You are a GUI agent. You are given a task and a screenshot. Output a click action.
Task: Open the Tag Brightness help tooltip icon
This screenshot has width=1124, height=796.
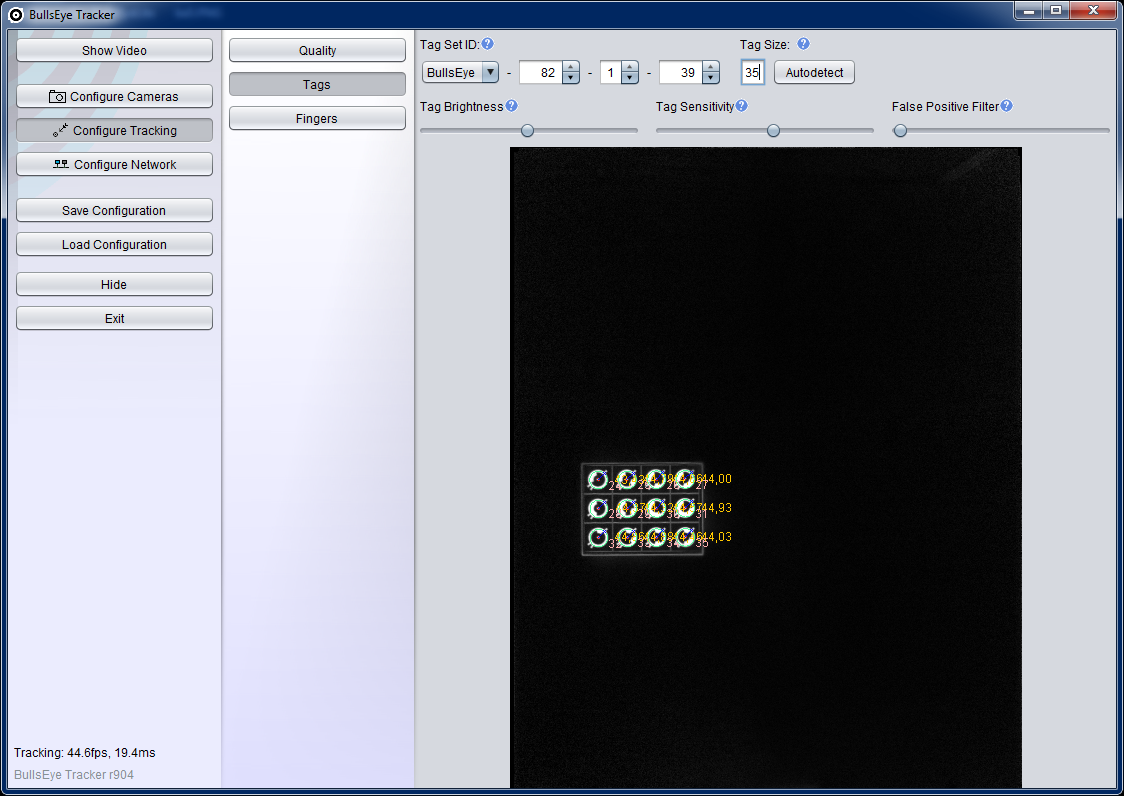(512, 106)
